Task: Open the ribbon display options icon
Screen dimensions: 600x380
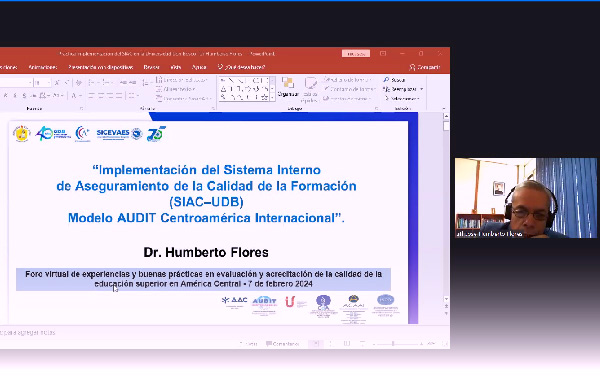Action: click(383, 54)
